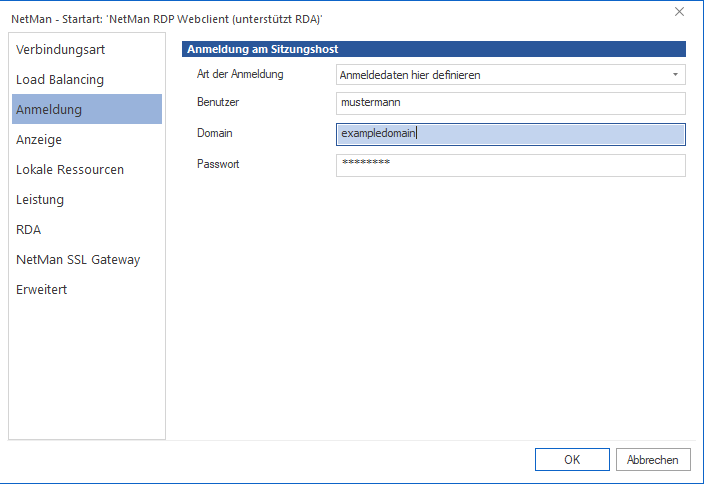This screenshot has width=704, height=484.
Task: Switch to the Load Balancing page
Action: (x=87, y=79)
